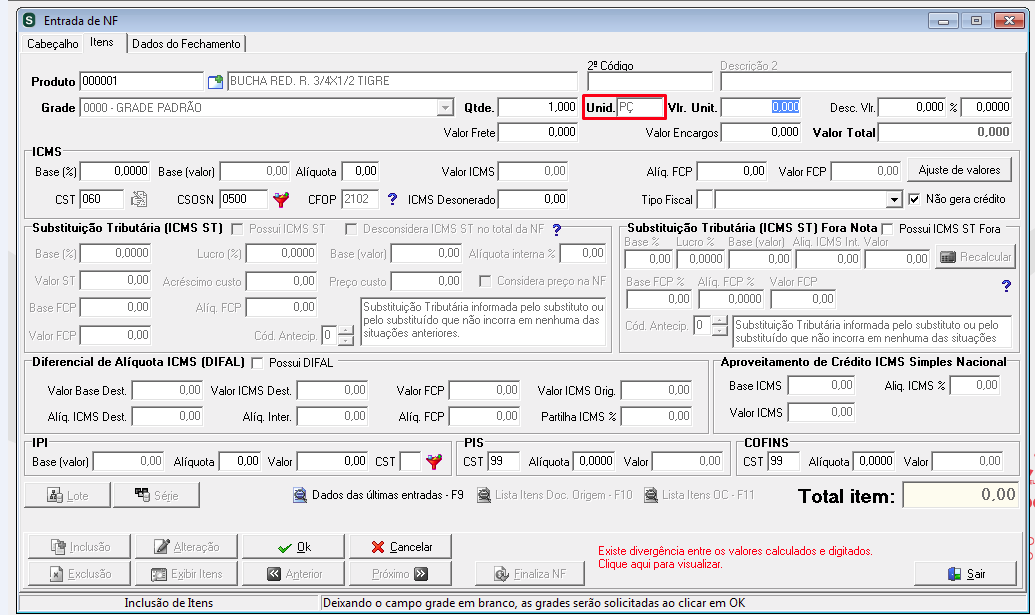
Task: Open help icon in ICMS ST Fora Nota section
Action: tap(1006, 286)
